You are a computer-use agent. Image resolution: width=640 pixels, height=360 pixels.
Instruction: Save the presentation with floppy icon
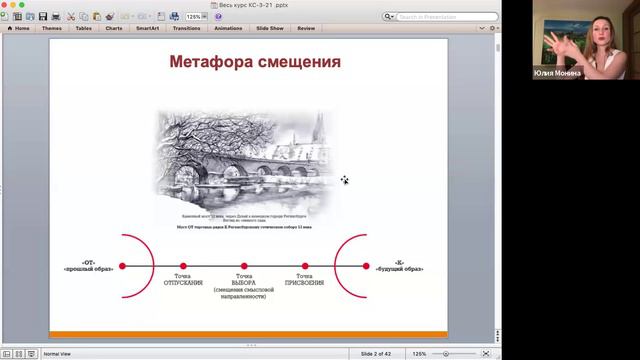tap(43, 16)
